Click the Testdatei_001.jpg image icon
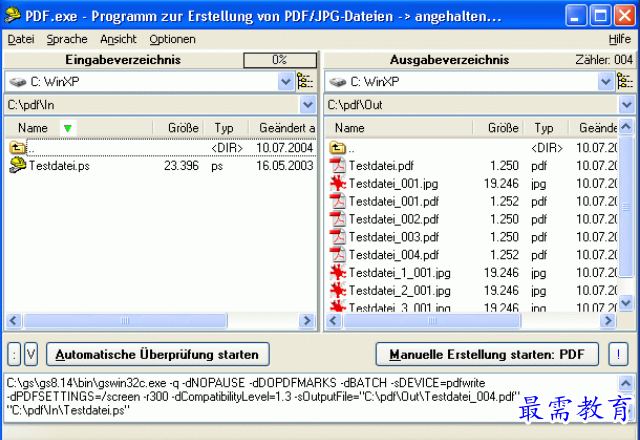 338,183
